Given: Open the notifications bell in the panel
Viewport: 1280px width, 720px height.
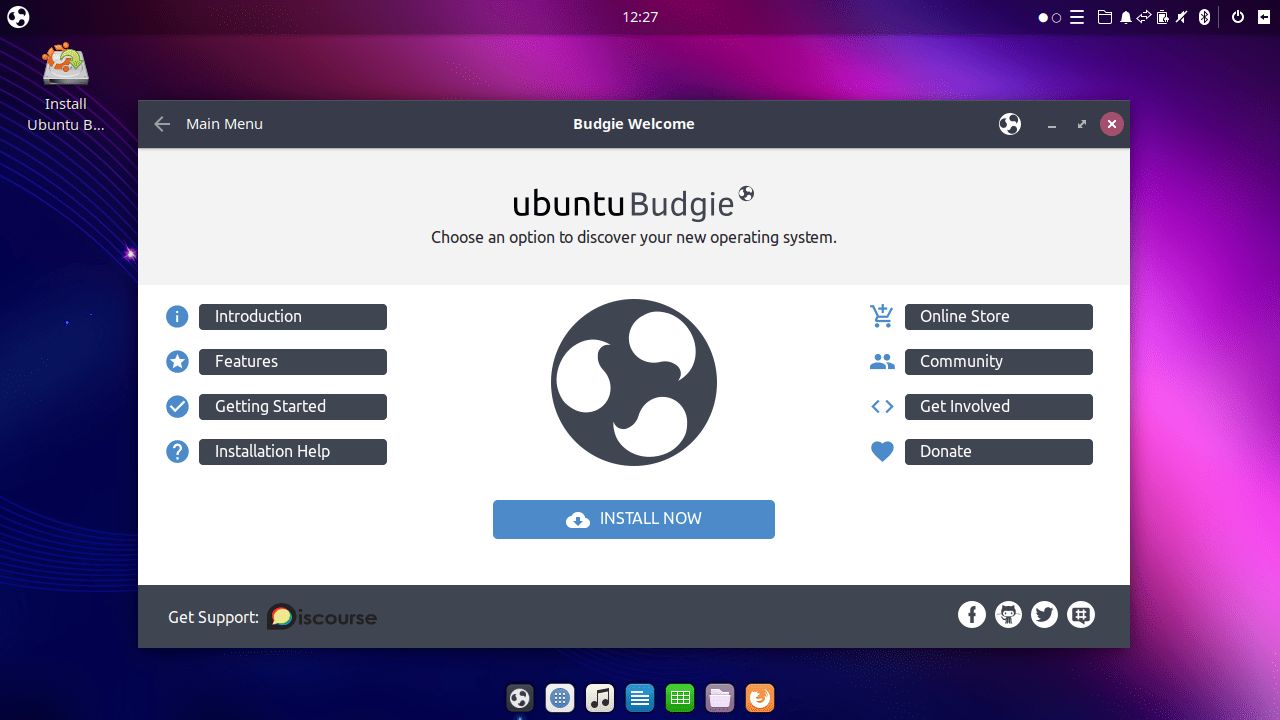Looking at the screenshot, I should click(x=1124, y=17).
